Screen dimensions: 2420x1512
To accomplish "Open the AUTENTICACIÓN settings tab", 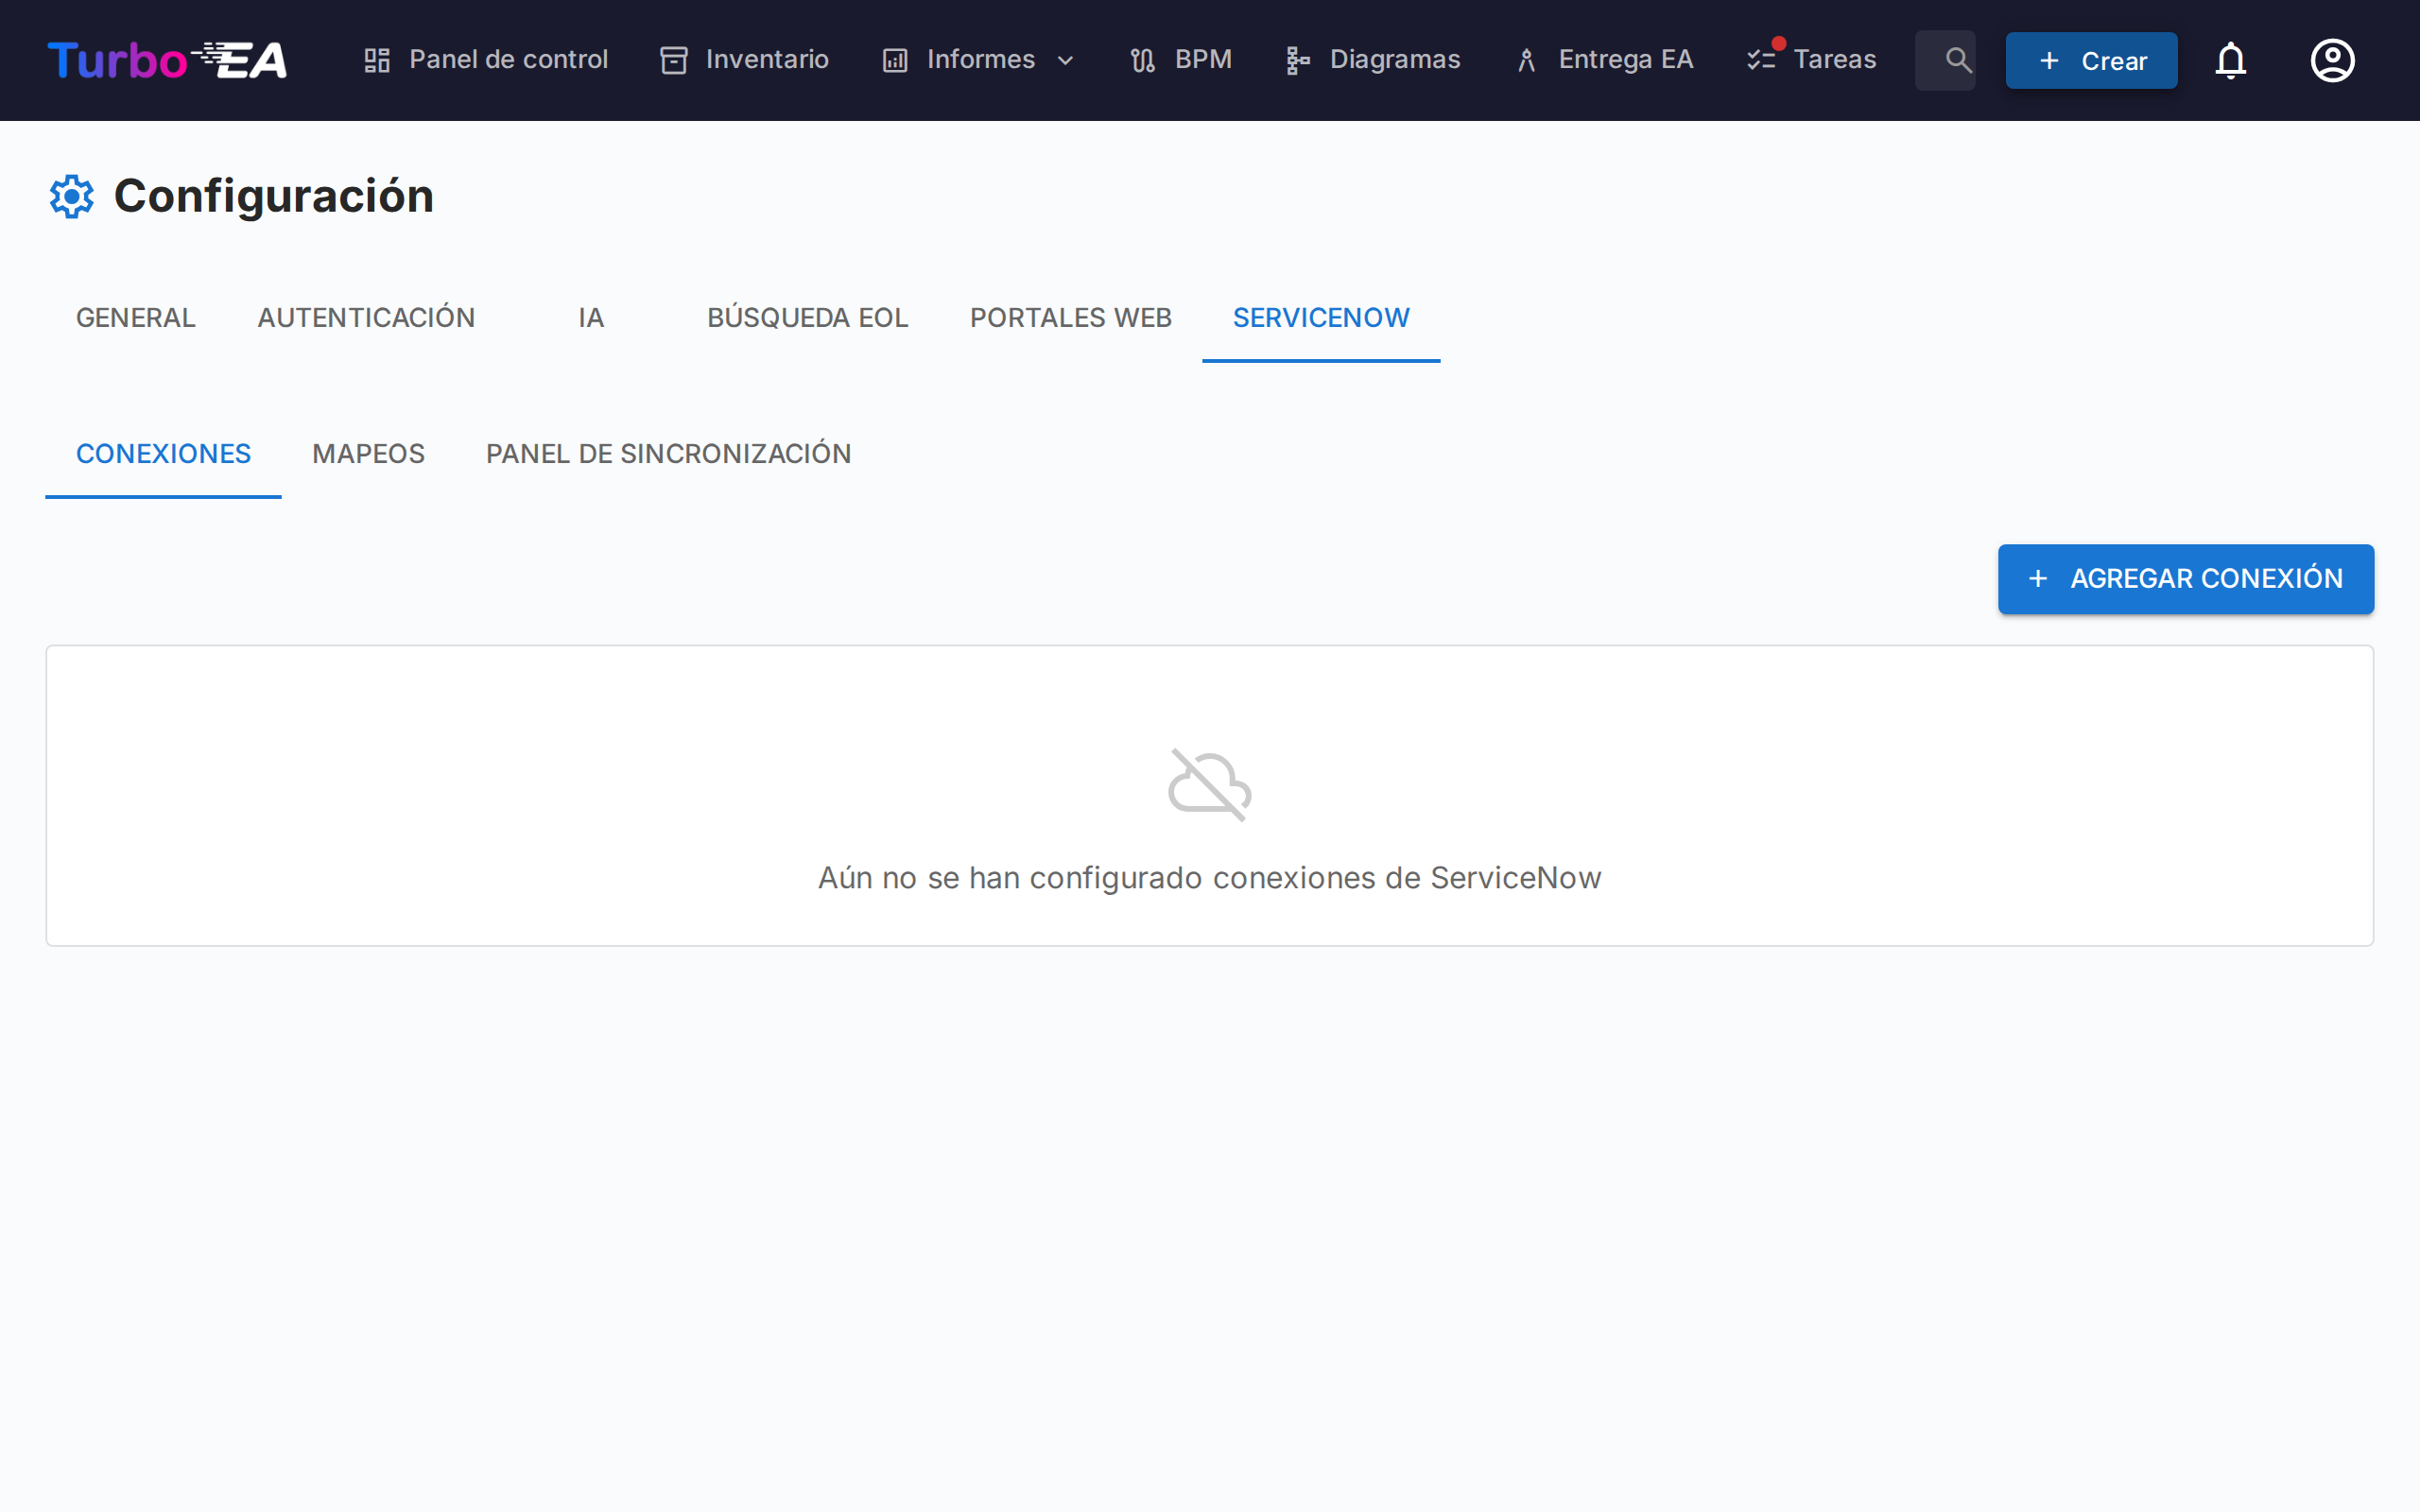I will [366, 317].
